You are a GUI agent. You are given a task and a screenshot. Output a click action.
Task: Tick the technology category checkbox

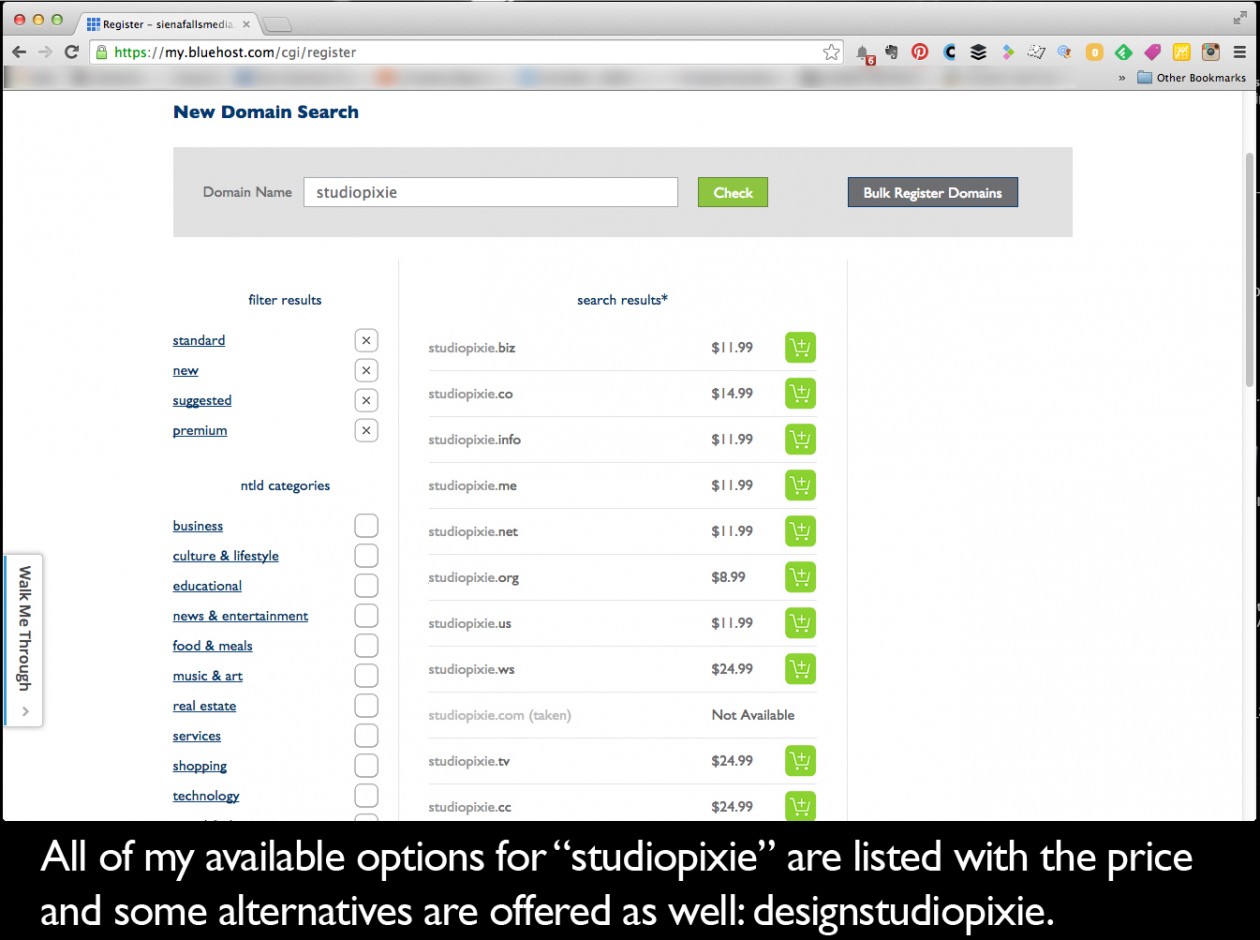point(366,796)
